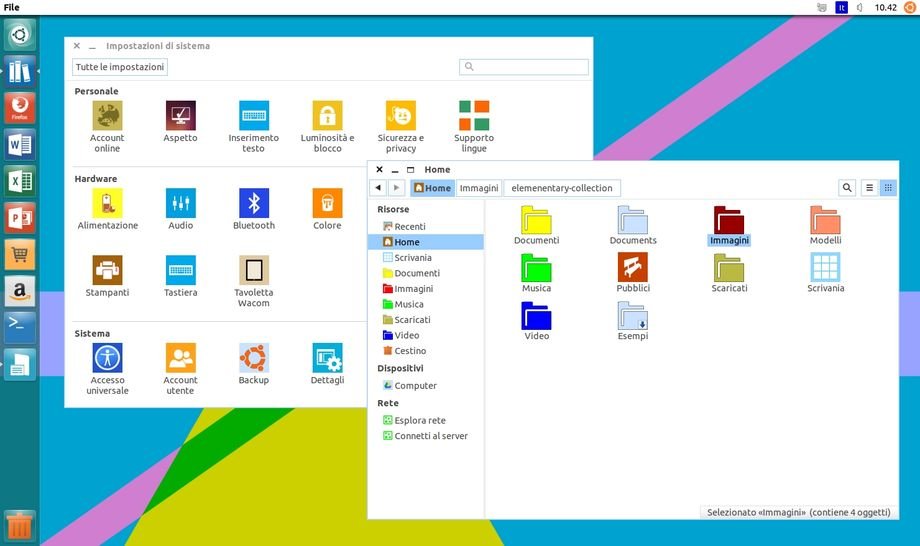Open the sound volume indicator menu
The width and height of the screenshot is (920, 546).
860,7
